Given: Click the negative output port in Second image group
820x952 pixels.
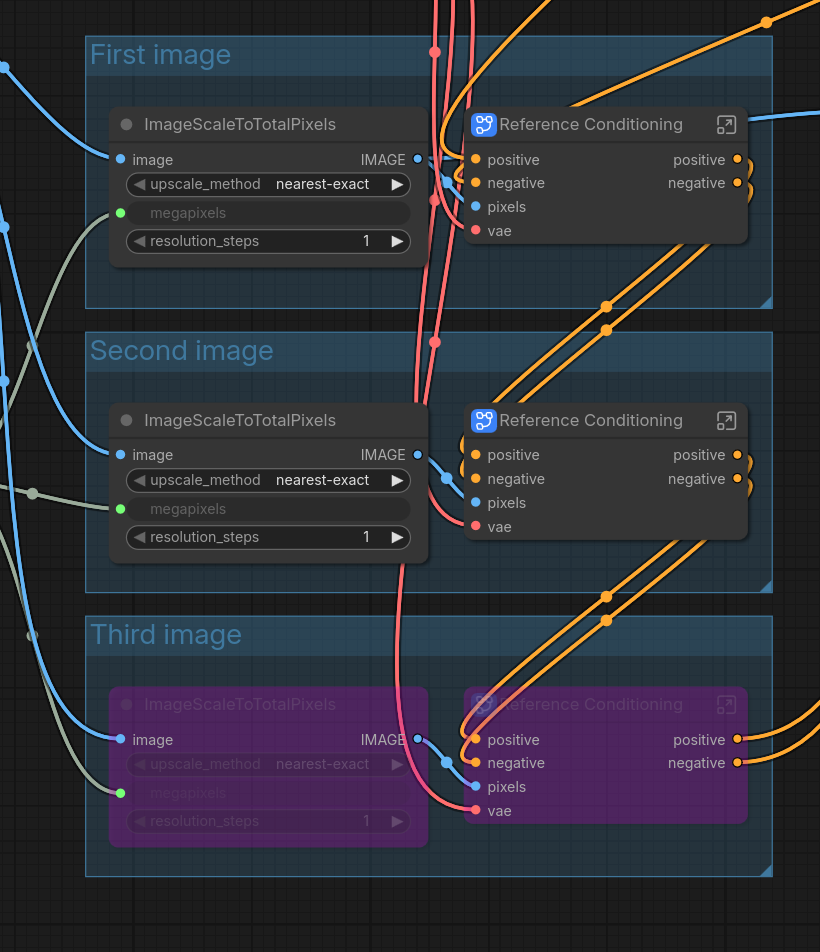Looking at the screenshot, I should coord(737,478).
